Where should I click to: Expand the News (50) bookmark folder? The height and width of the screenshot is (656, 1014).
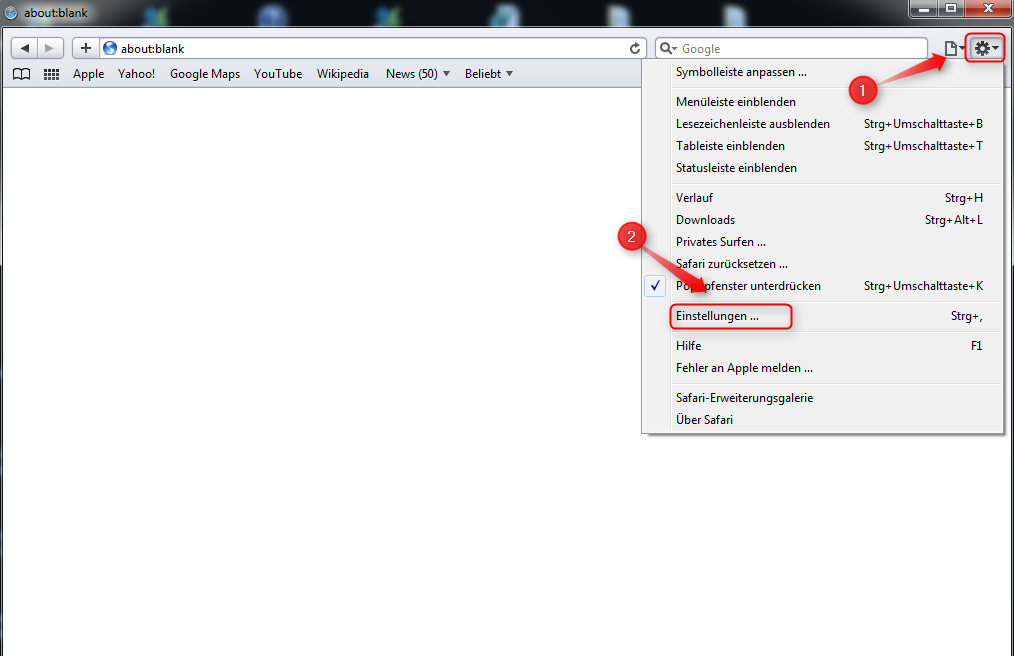[x=418, y=74]
